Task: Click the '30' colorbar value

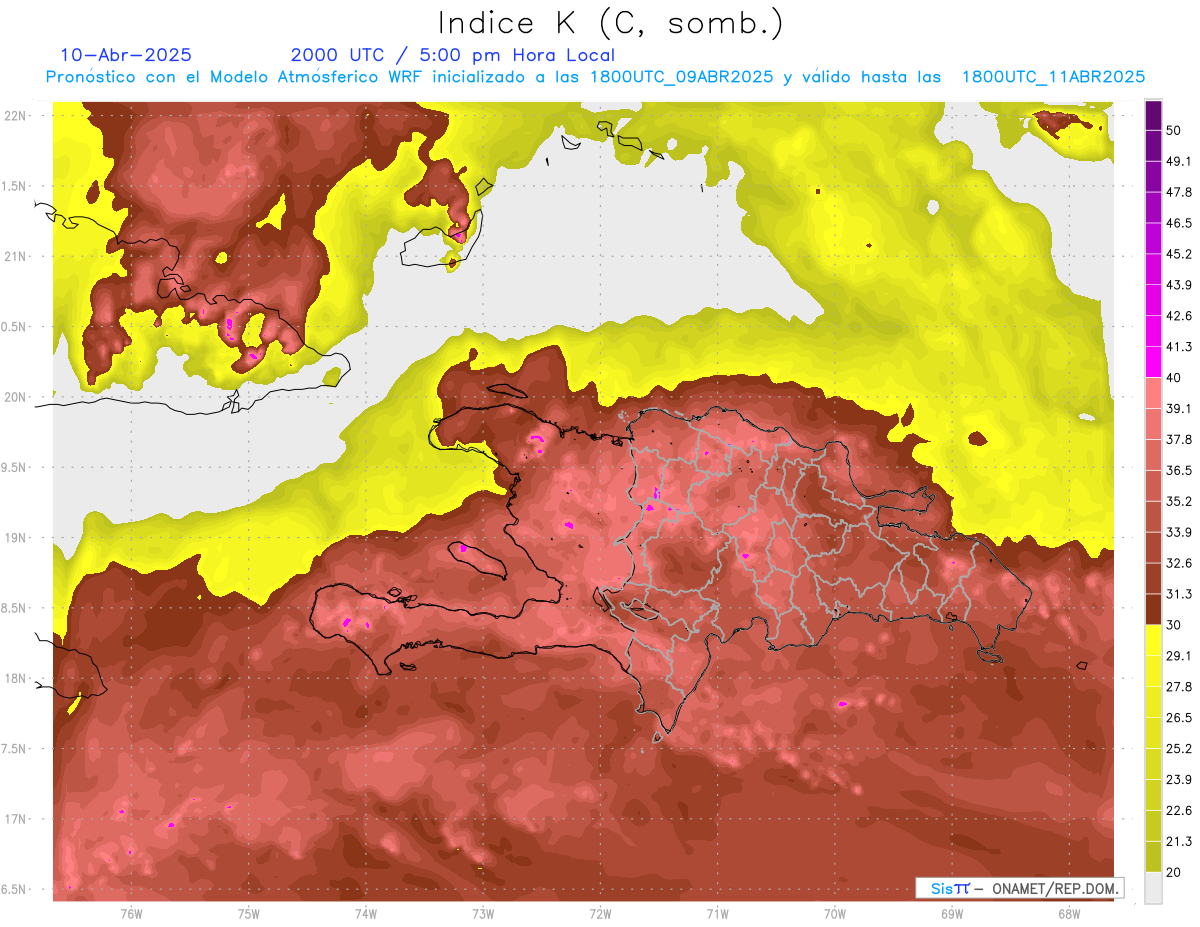Action: click(x=1174, y=625)
